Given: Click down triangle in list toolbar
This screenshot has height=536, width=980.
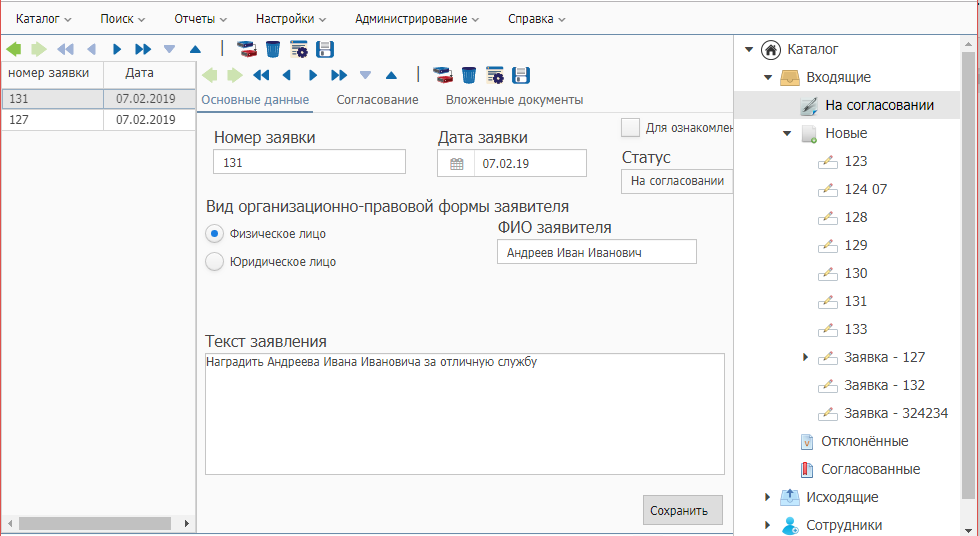Looking at the screenshot, I should point(169,49).
